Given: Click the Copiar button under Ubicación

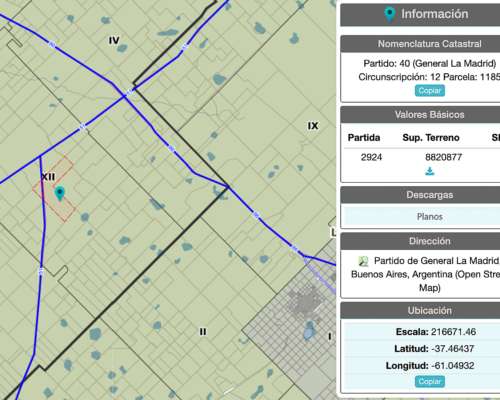Looking at the screenshot, I should (x=430, y=381).
